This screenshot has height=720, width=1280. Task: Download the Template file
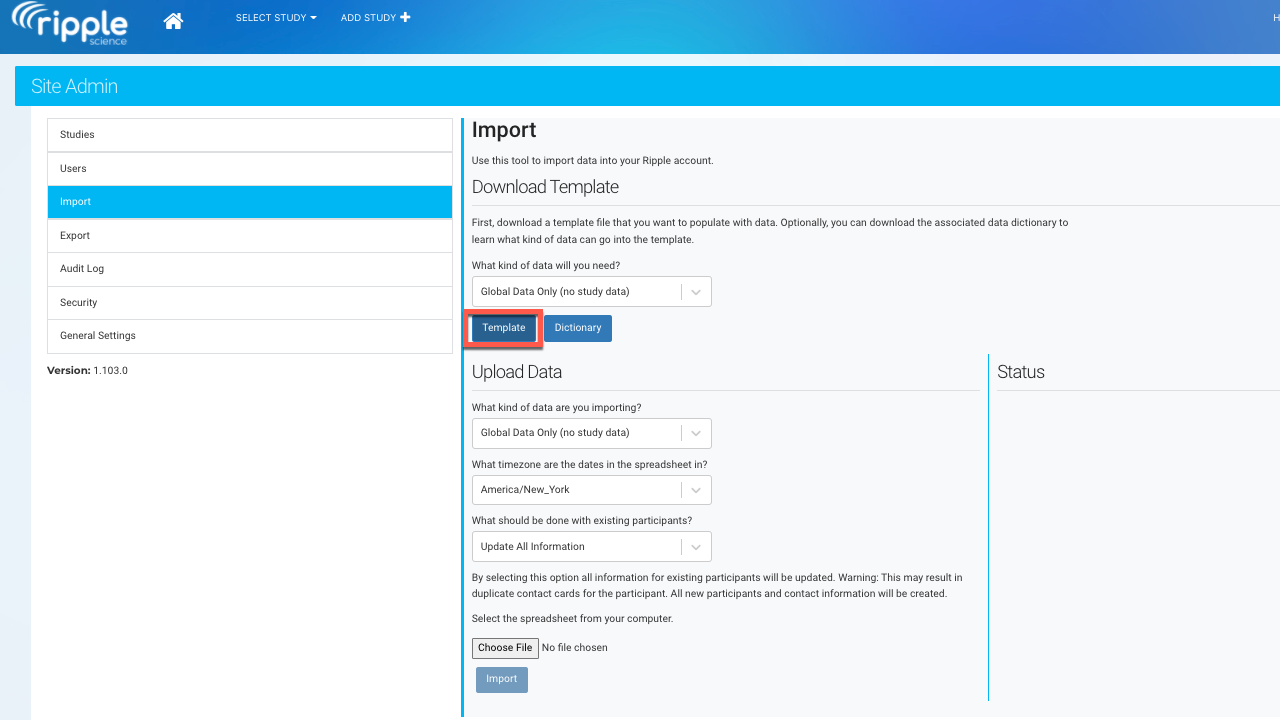(x=504, y=328)
